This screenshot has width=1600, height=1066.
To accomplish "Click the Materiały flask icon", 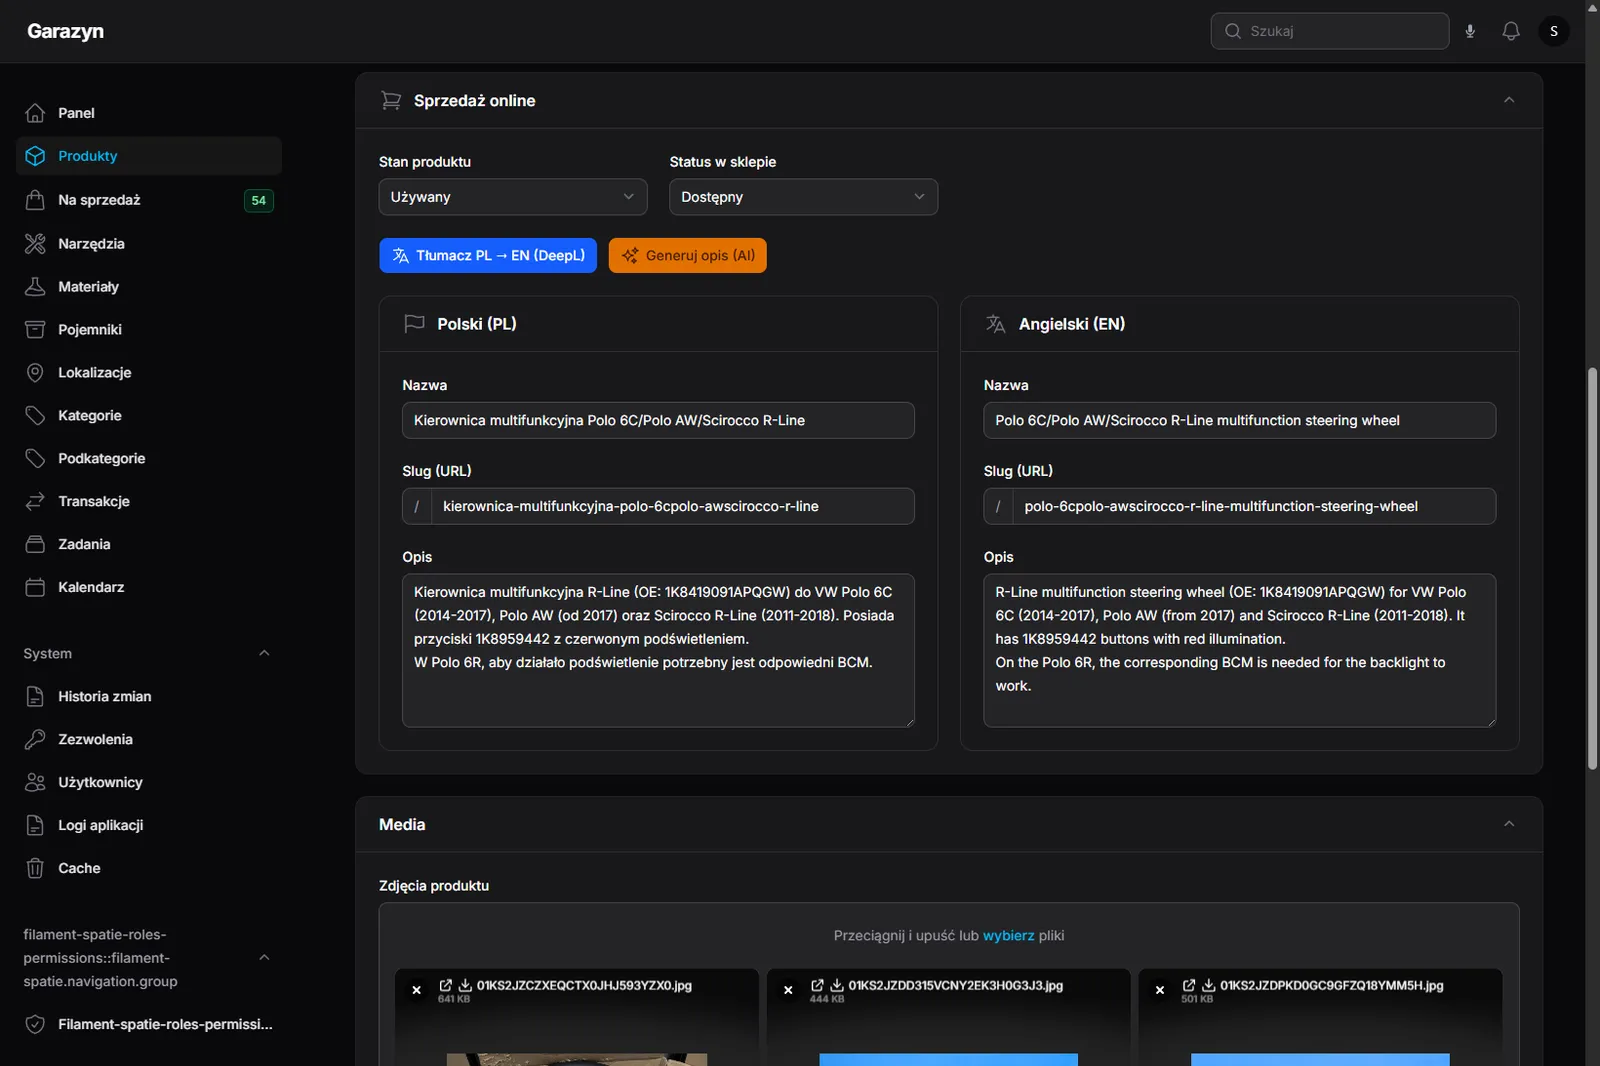I will tap(35, 287).
